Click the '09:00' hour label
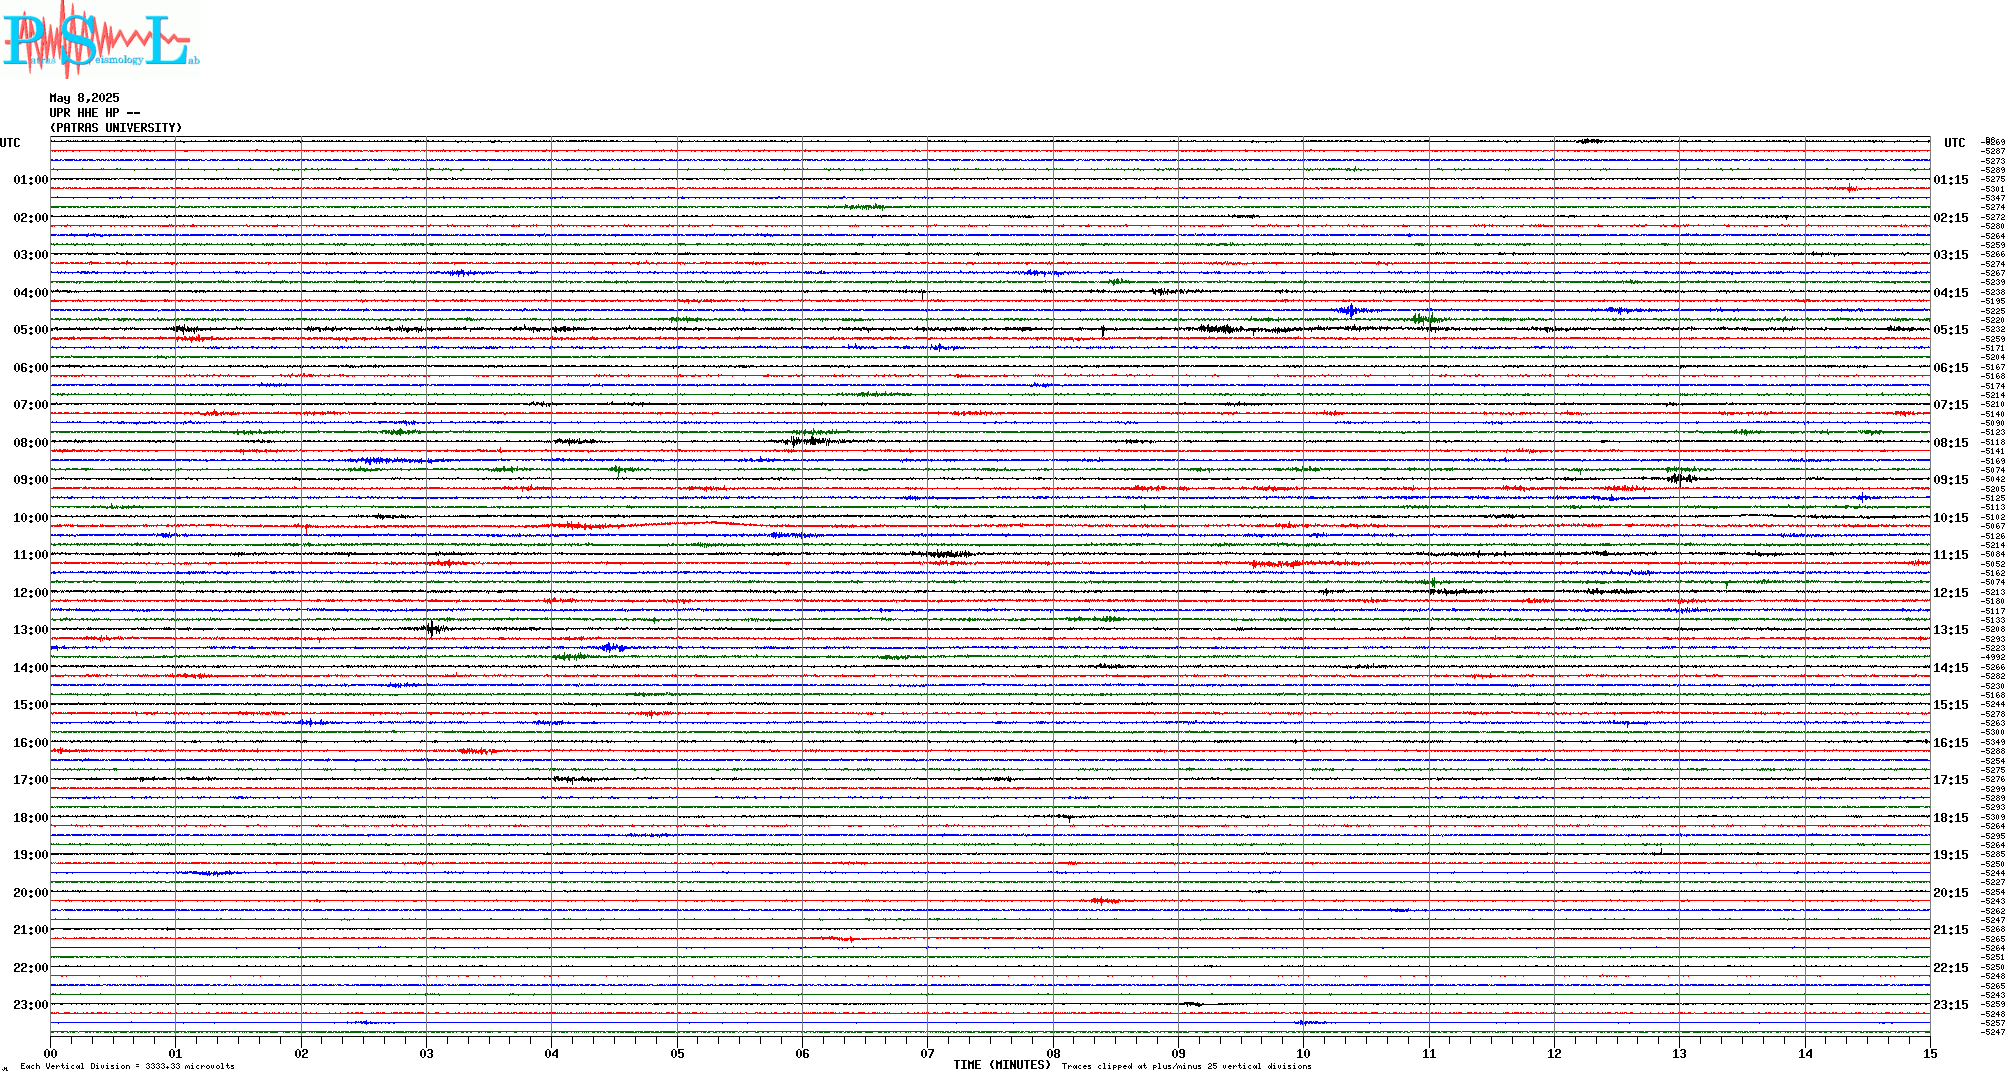2010x1080 pixels. tap(30, 480)
